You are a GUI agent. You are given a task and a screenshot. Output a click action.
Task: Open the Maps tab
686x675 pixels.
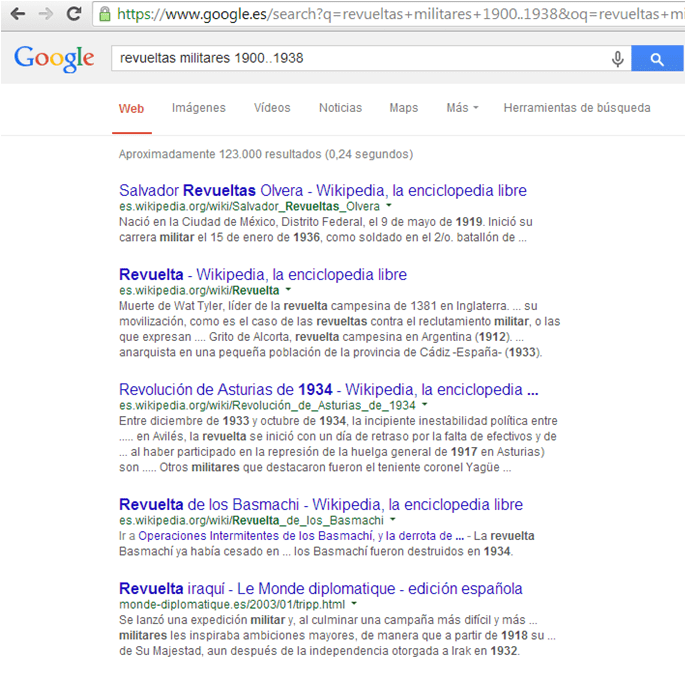pyautogui.click(x=404, y=108)
